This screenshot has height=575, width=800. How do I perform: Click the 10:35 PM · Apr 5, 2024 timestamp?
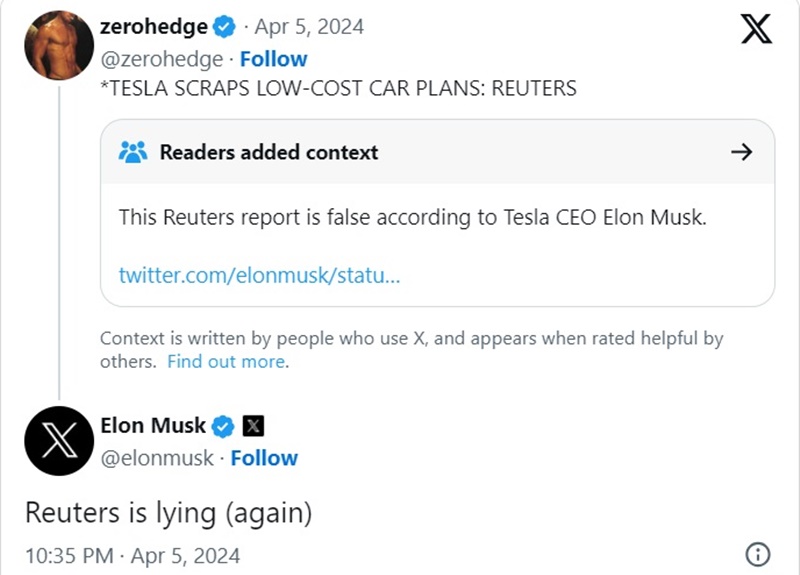(x=131, y=555)
